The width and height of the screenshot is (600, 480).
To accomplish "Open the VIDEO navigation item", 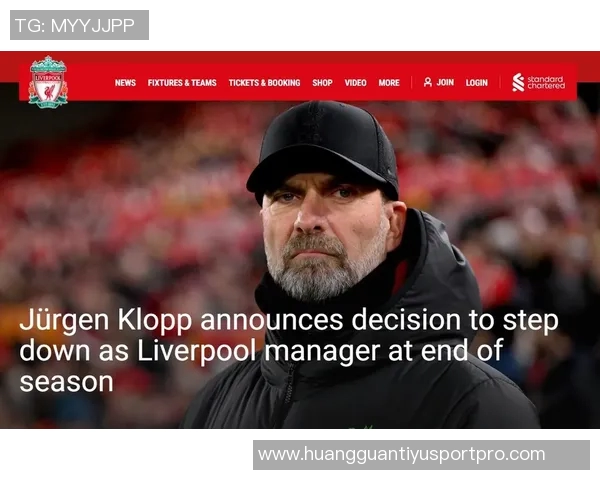I will pyautogui.click(x=355, y=83).
